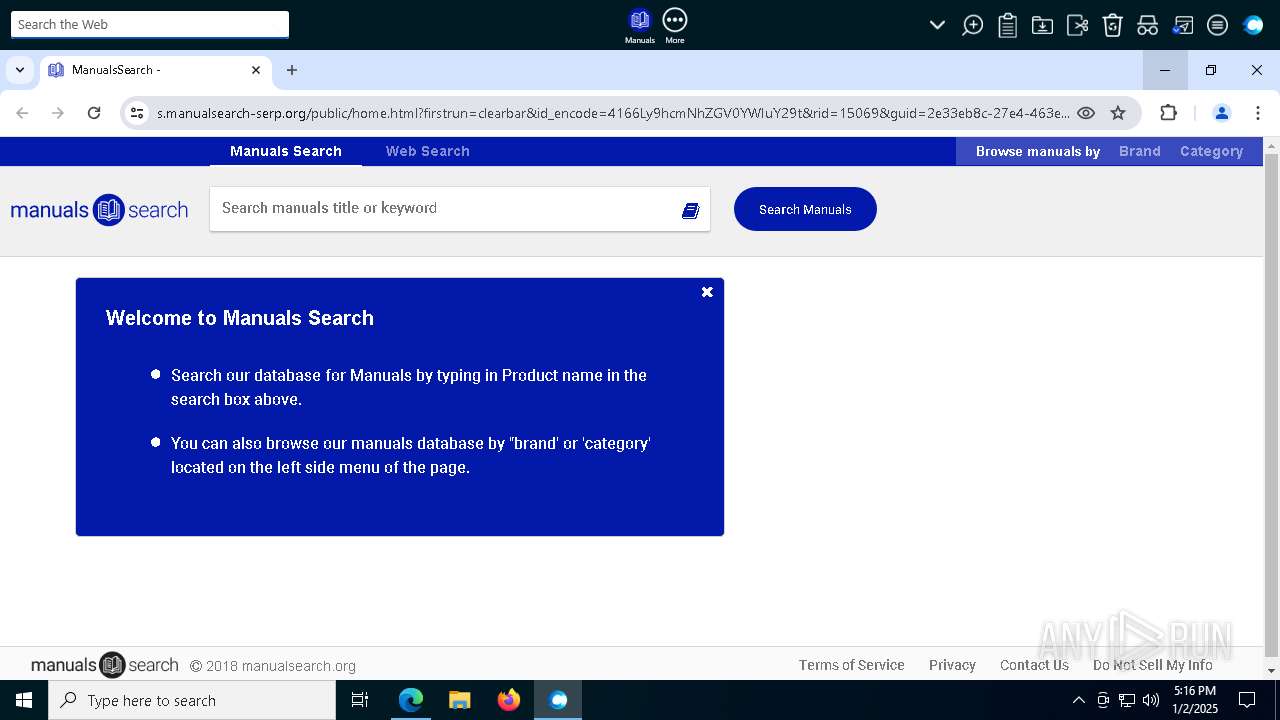Image resolution: width=1280 pixels, height=720 pixels.
Task: Open the volume control in system tray
Action: 1151,700
